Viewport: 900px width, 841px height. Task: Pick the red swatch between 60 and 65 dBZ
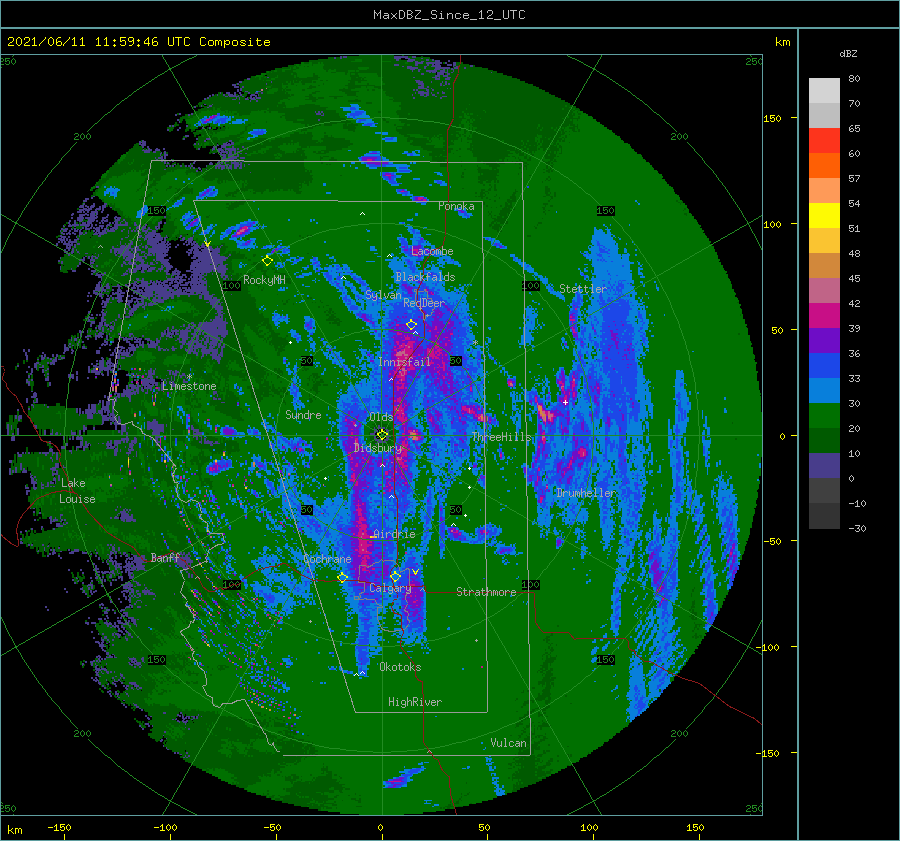pos(824,141)
